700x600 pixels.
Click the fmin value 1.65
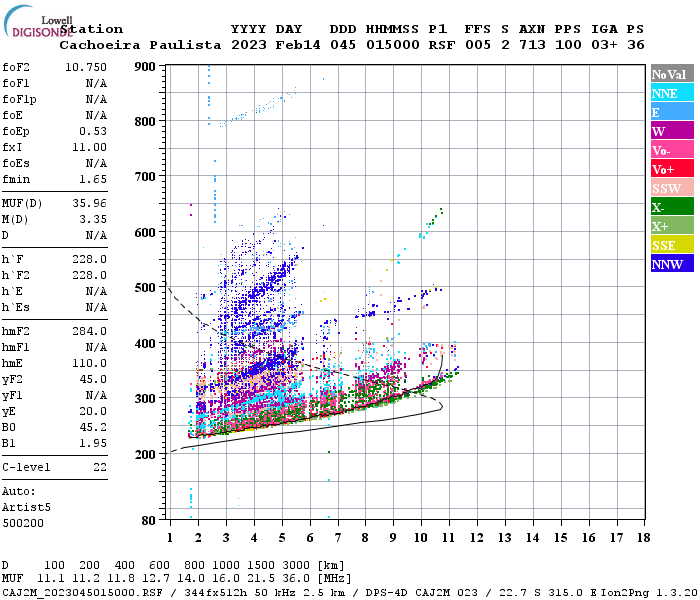(93, 179)
